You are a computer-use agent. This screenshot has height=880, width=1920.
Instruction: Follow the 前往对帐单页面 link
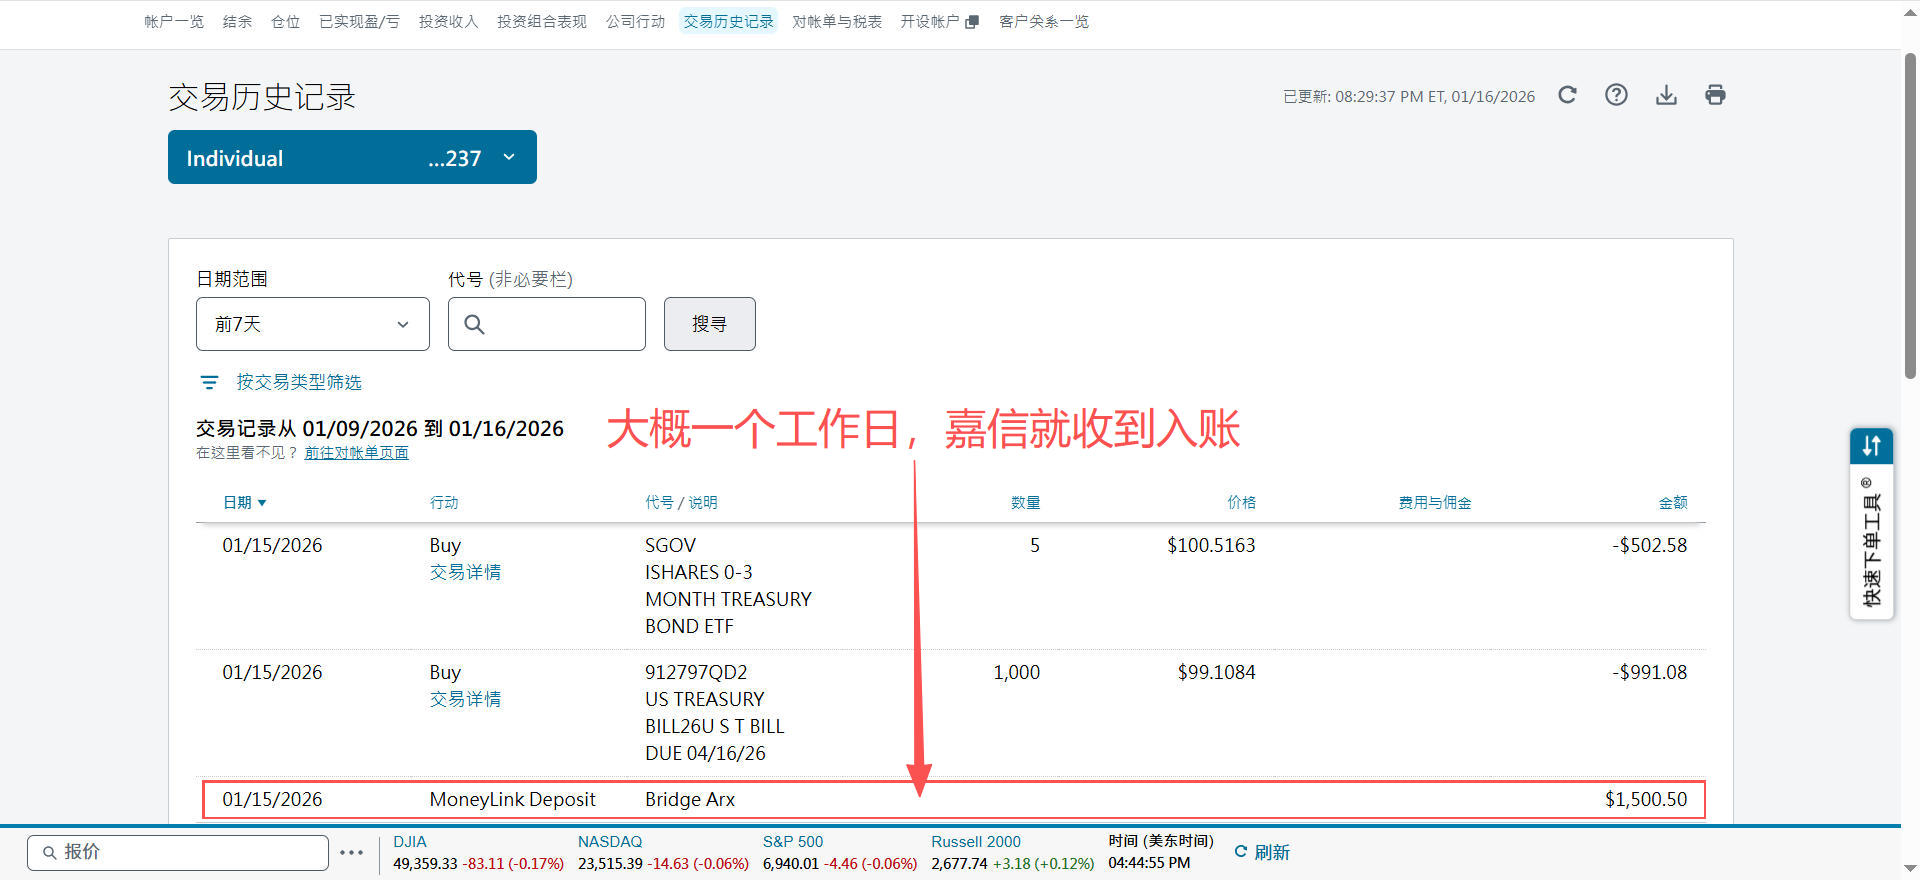coord(356,453)
